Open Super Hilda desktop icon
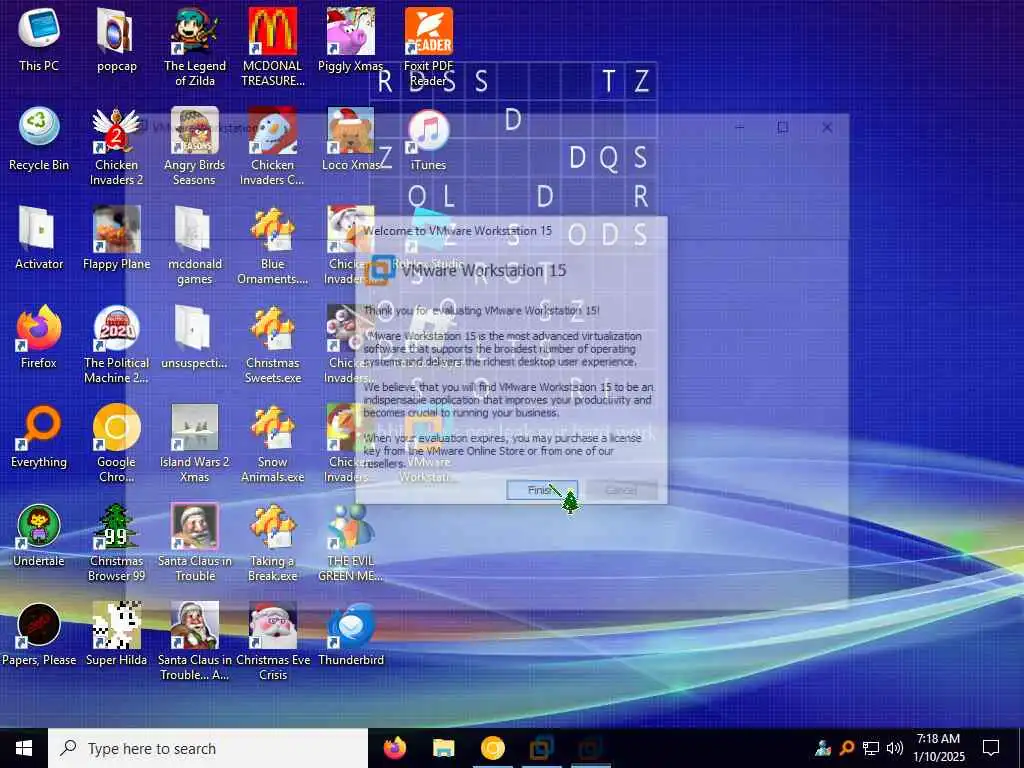The height and width of the screenshot is (768, 1024). click(x=116, y=634)
